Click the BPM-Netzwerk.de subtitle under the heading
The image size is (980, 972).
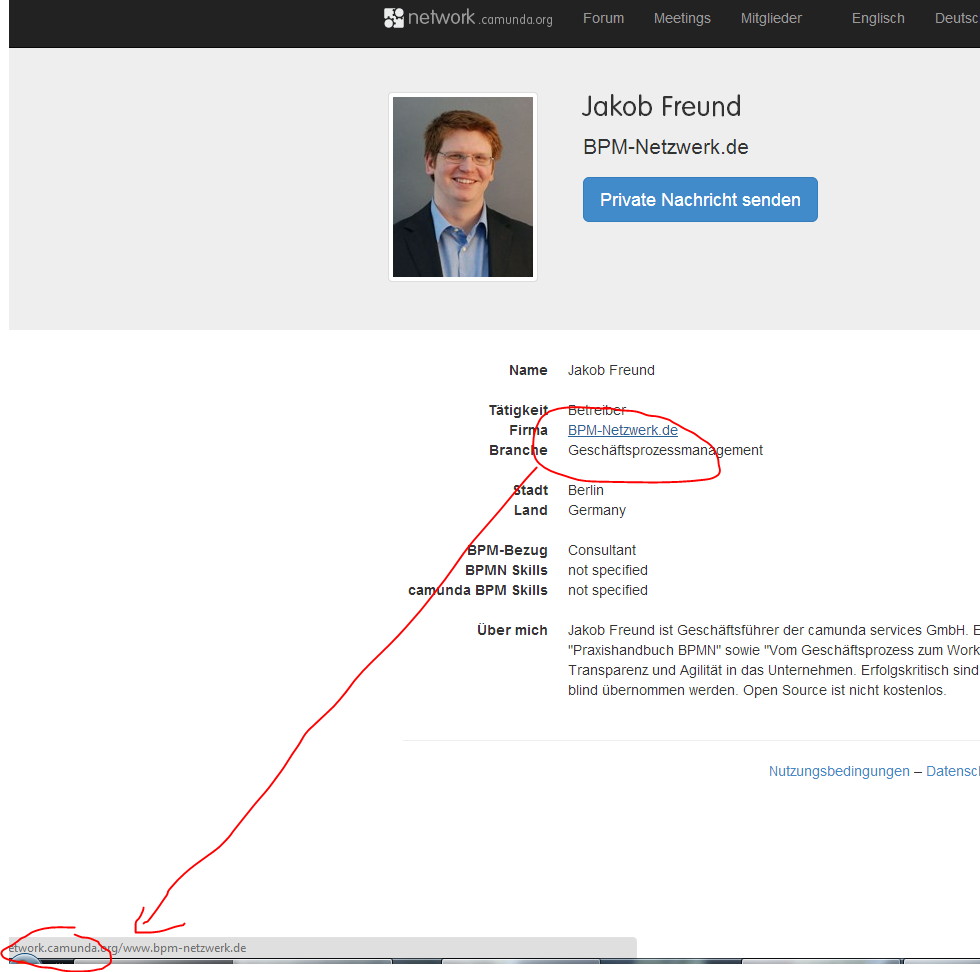coord(665,147)
